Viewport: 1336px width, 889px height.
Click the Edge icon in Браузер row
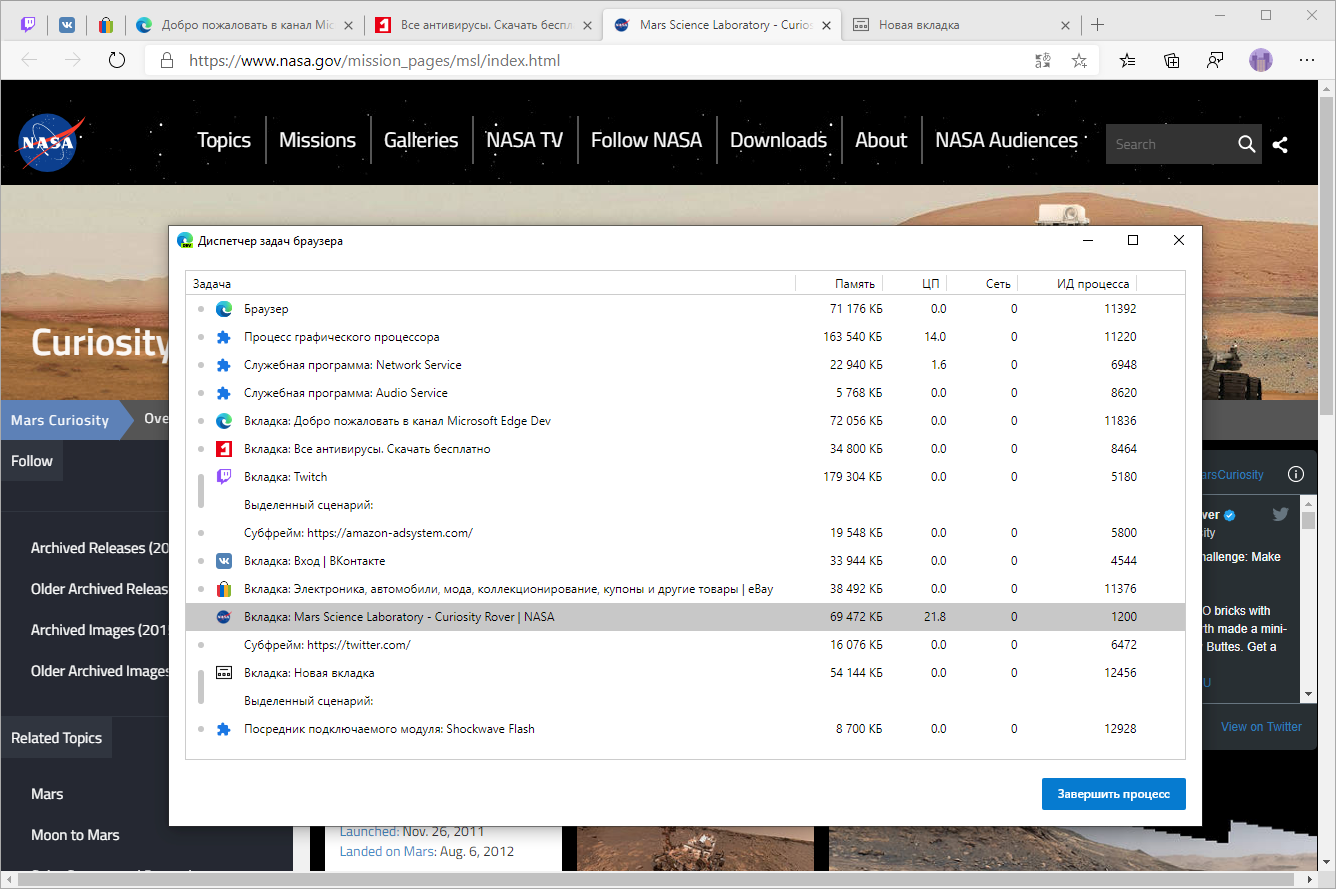click(x=224, y=309)
